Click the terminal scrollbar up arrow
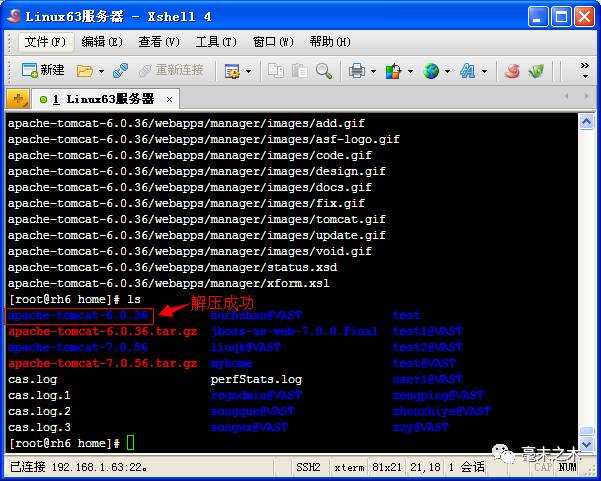 (586, 122)
